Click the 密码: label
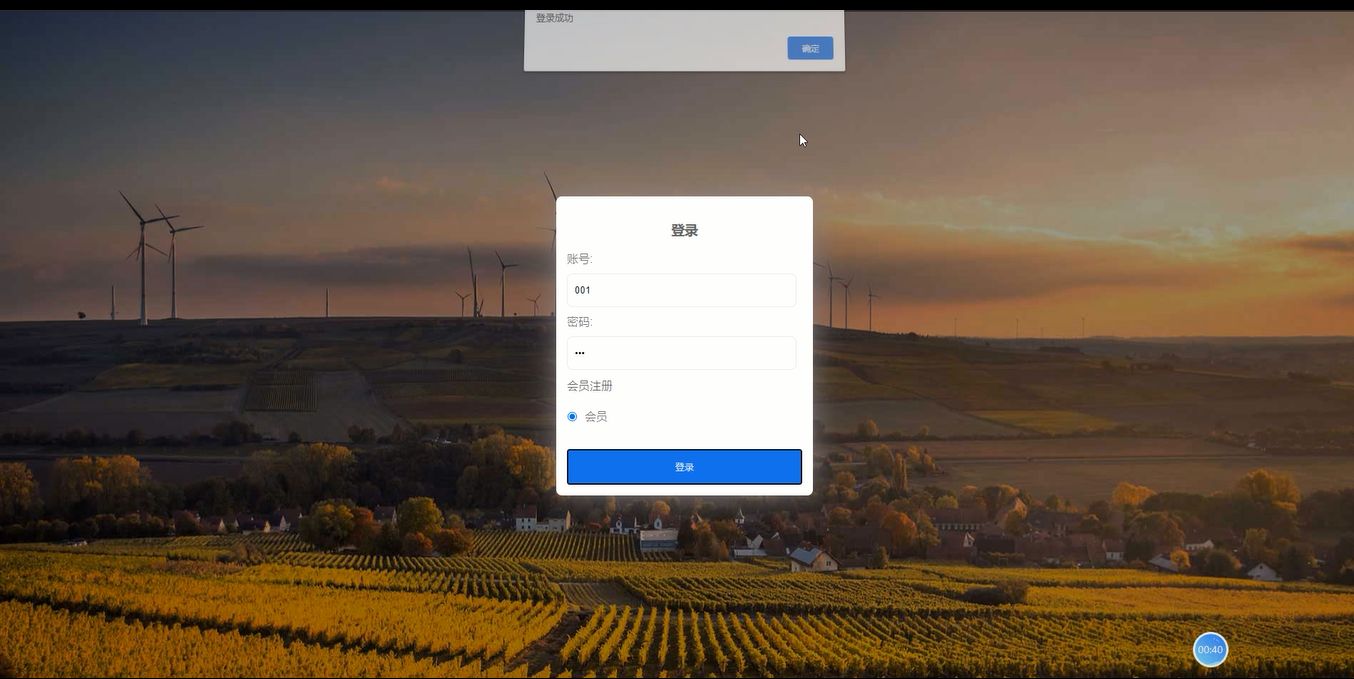The image size is (1354, 679). (x=580, y=322)
